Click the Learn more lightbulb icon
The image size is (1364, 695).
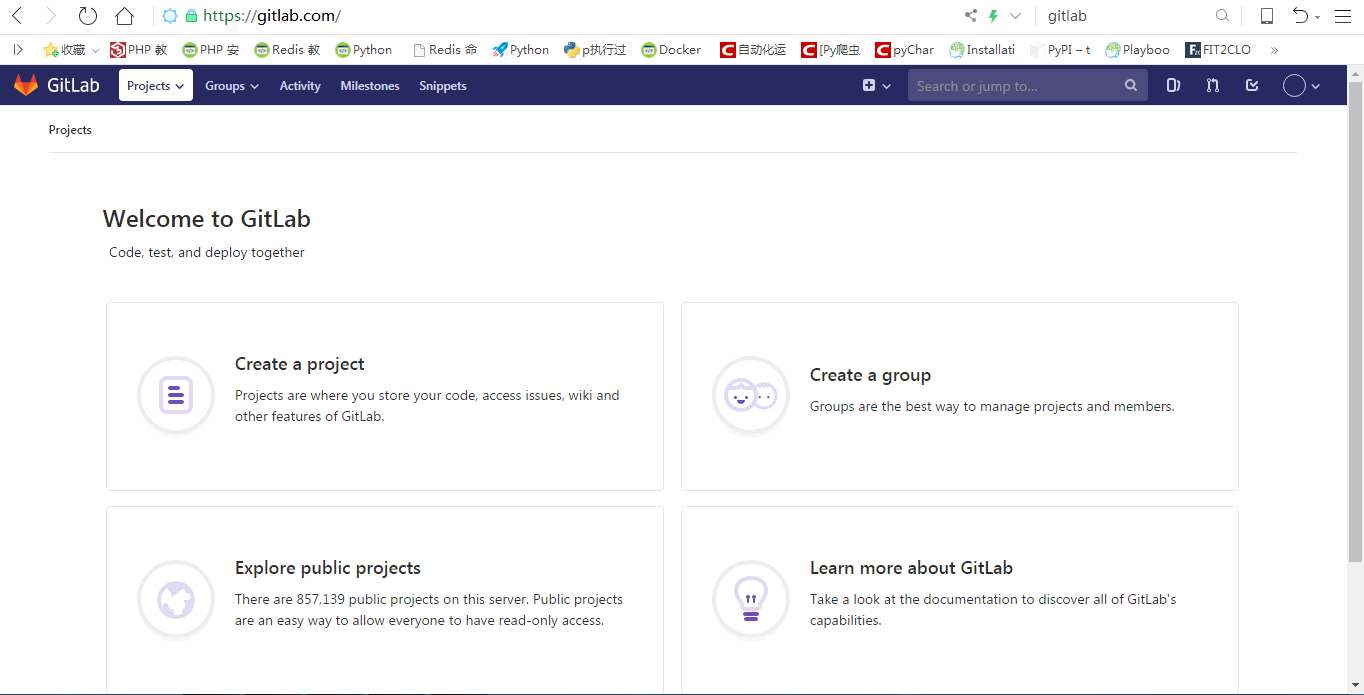[751, 599]
